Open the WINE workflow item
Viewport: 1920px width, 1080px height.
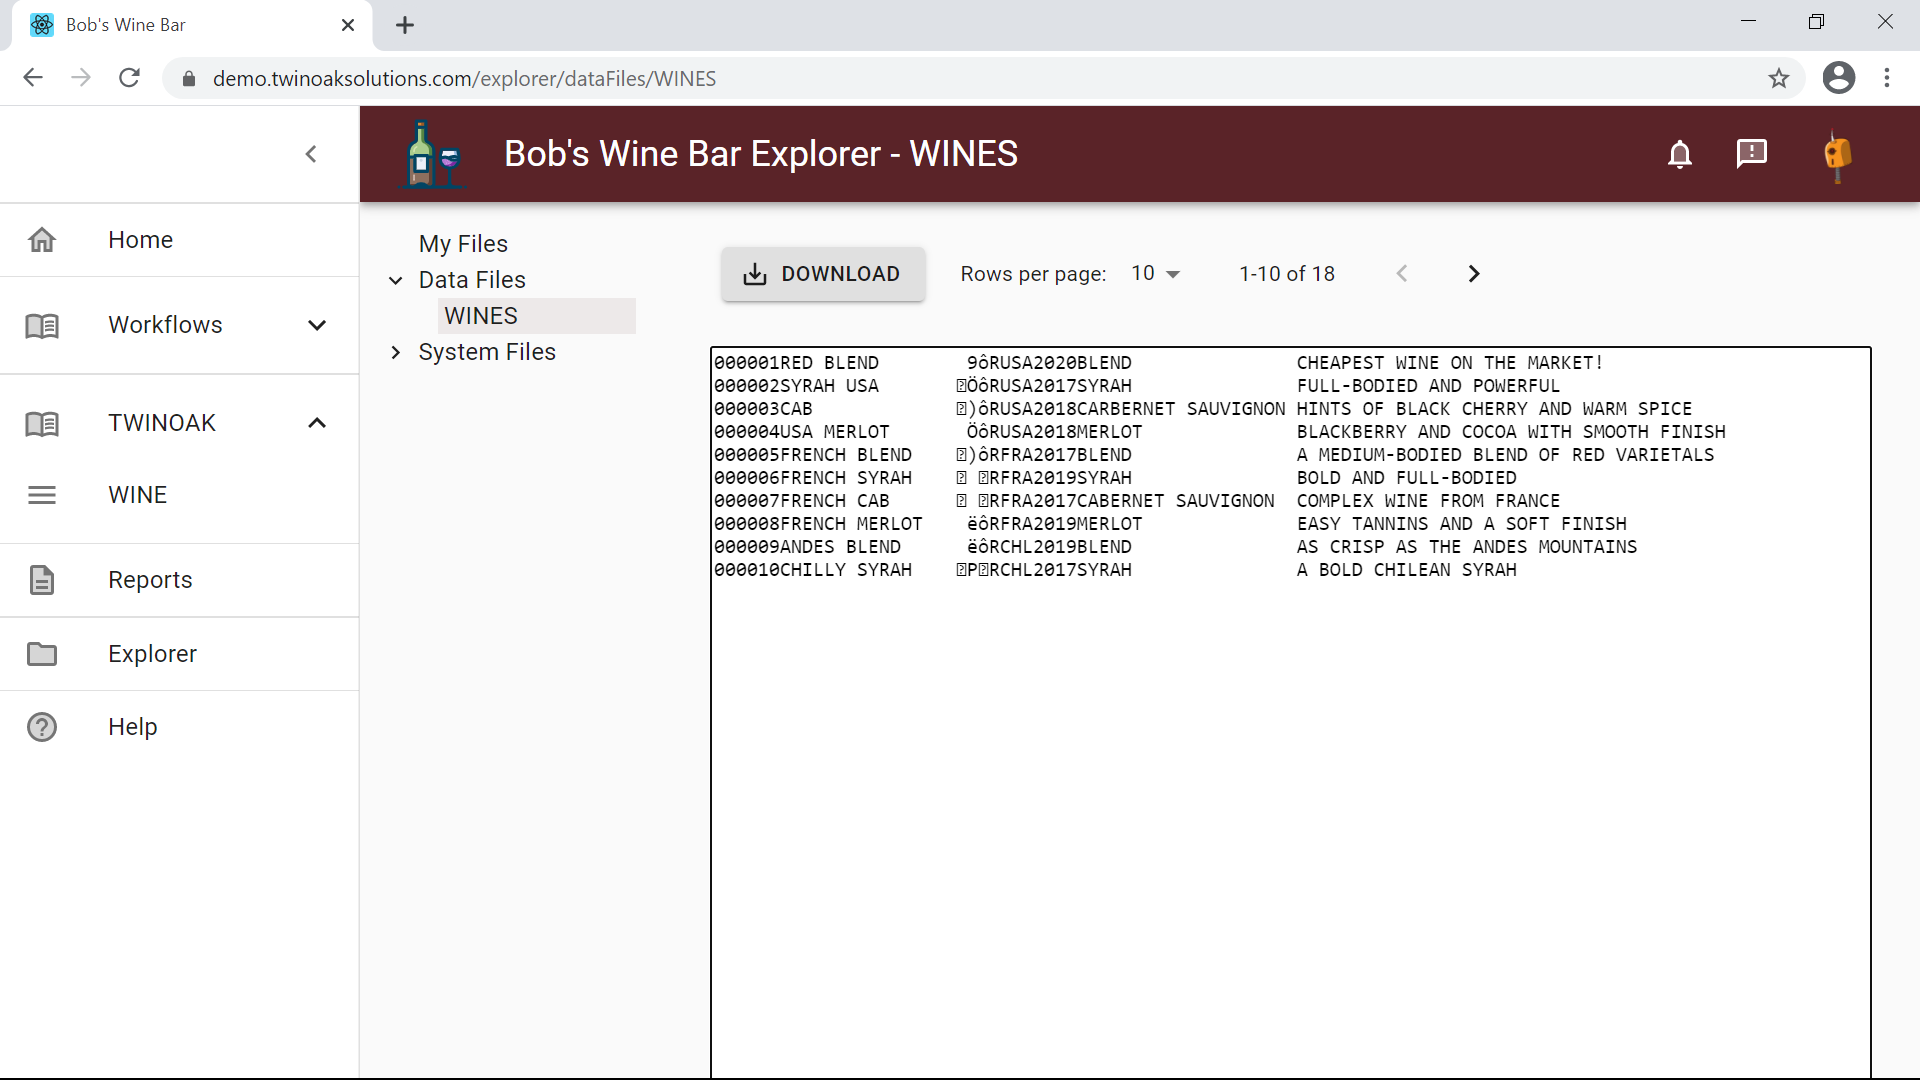click(180, 495)
